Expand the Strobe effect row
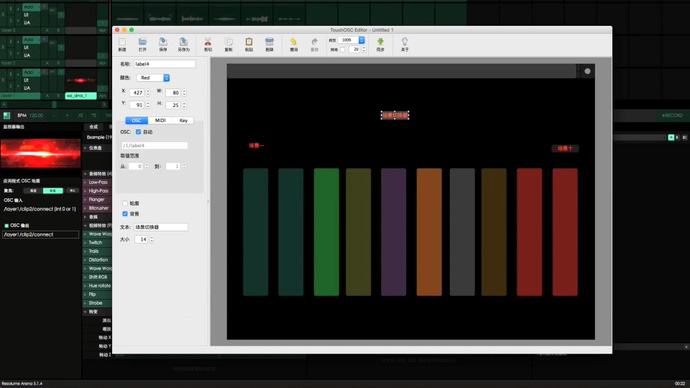Image resolution: width=690 pixels, height=388 pixels. [x=85, y=303]
